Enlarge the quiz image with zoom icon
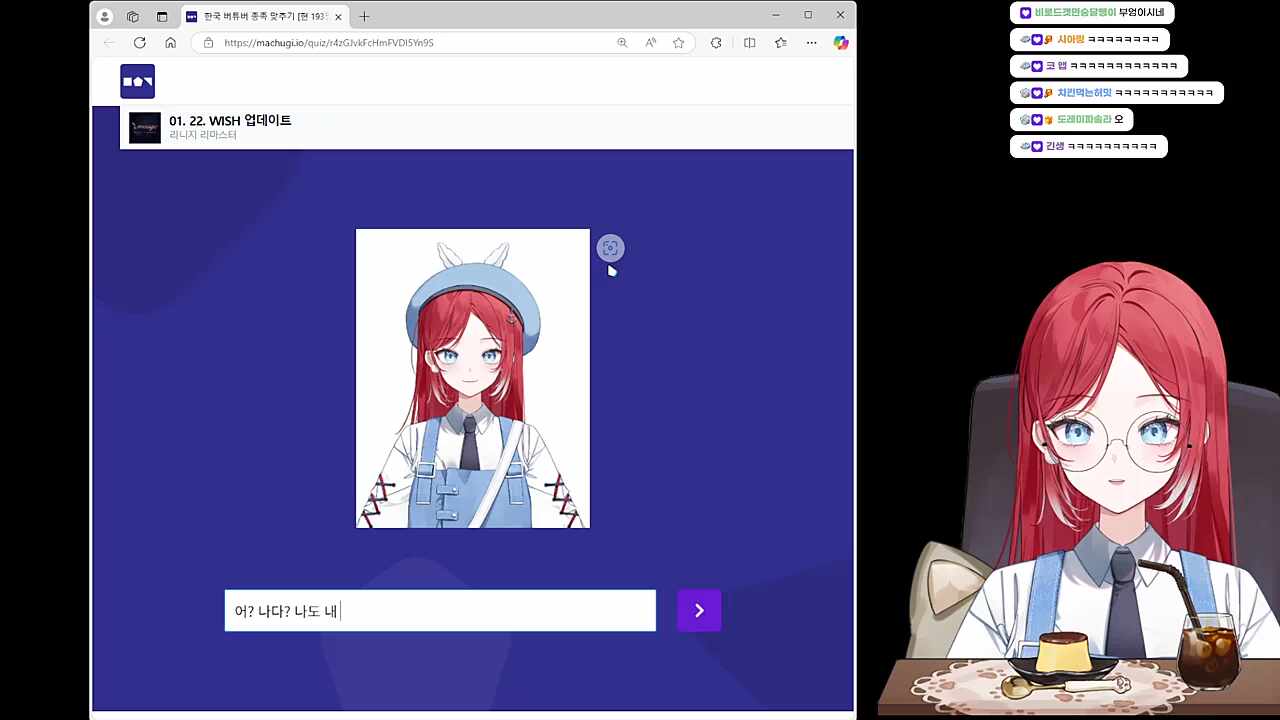 tap(610, 248)
